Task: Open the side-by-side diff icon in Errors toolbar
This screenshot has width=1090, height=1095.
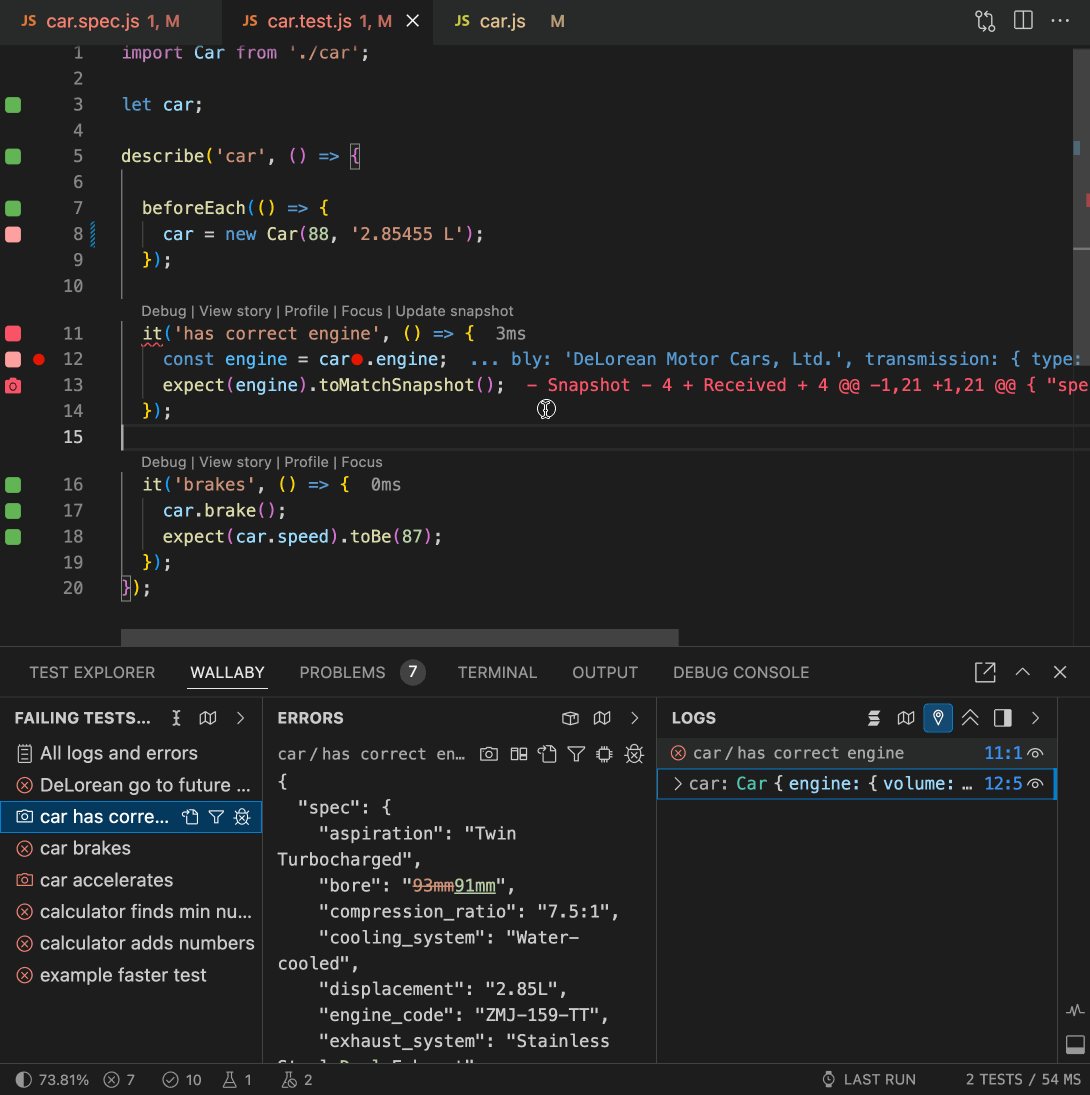Action: tap(518, 754)
